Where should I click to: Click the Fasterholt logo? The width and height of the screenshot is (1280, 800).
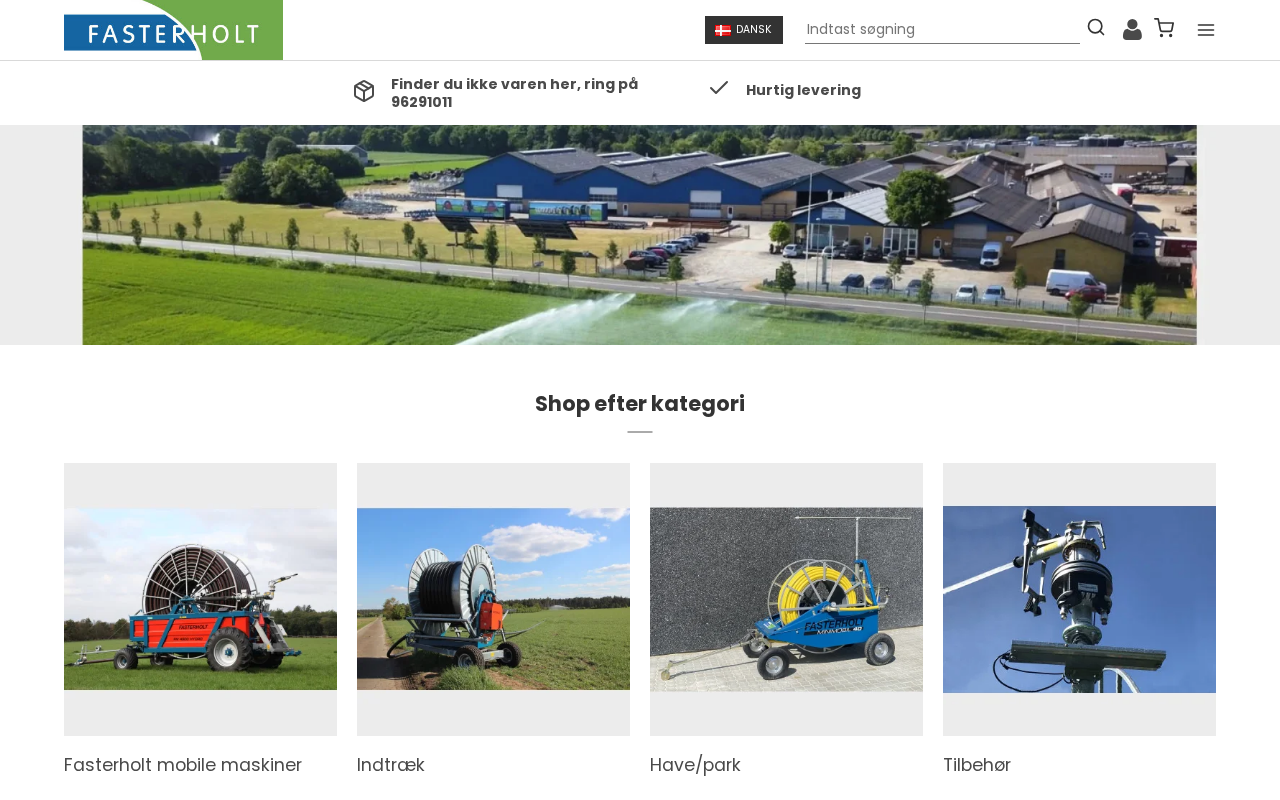click(x=173, y=30)
